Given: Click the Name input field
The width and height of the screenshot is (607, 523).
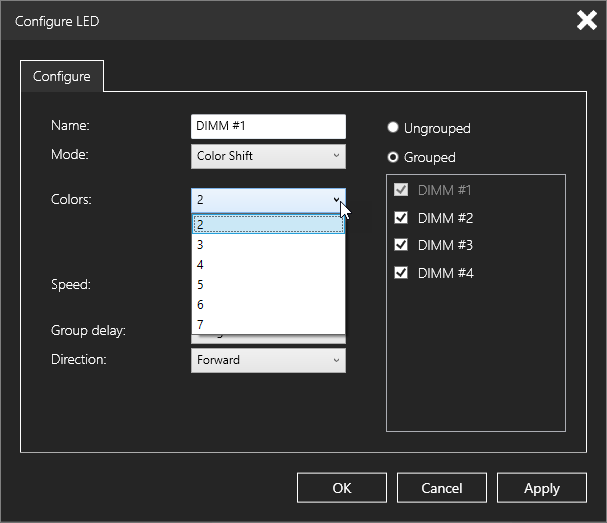Looking at the screenshot, I should coord(267,126).
